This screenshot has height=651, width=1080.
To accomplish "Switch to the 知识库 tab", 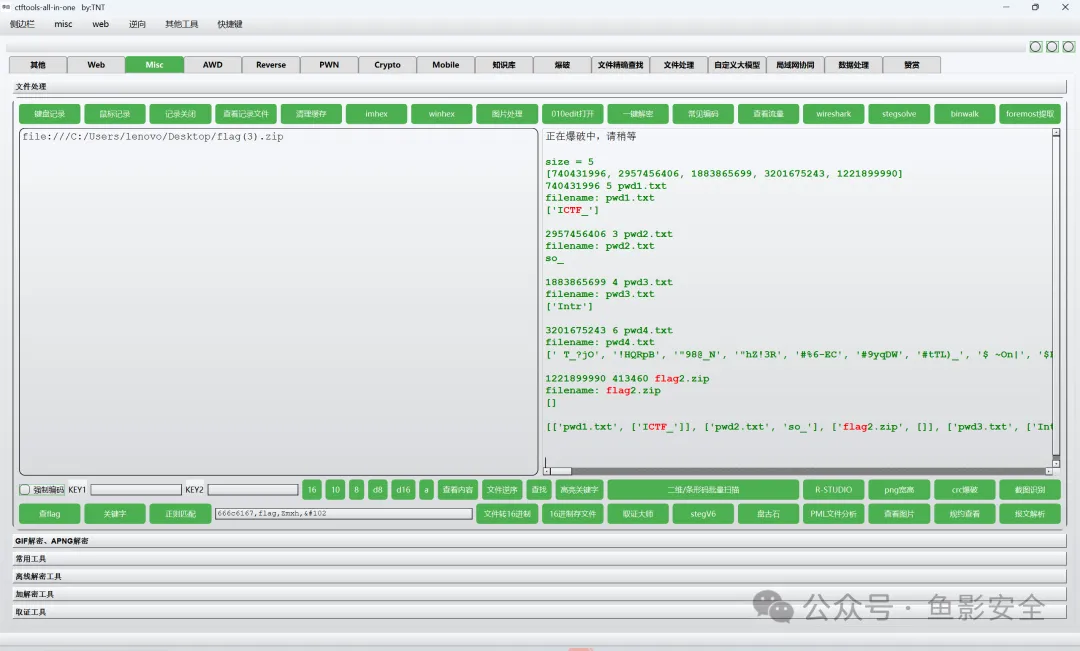I will [503, 65].
